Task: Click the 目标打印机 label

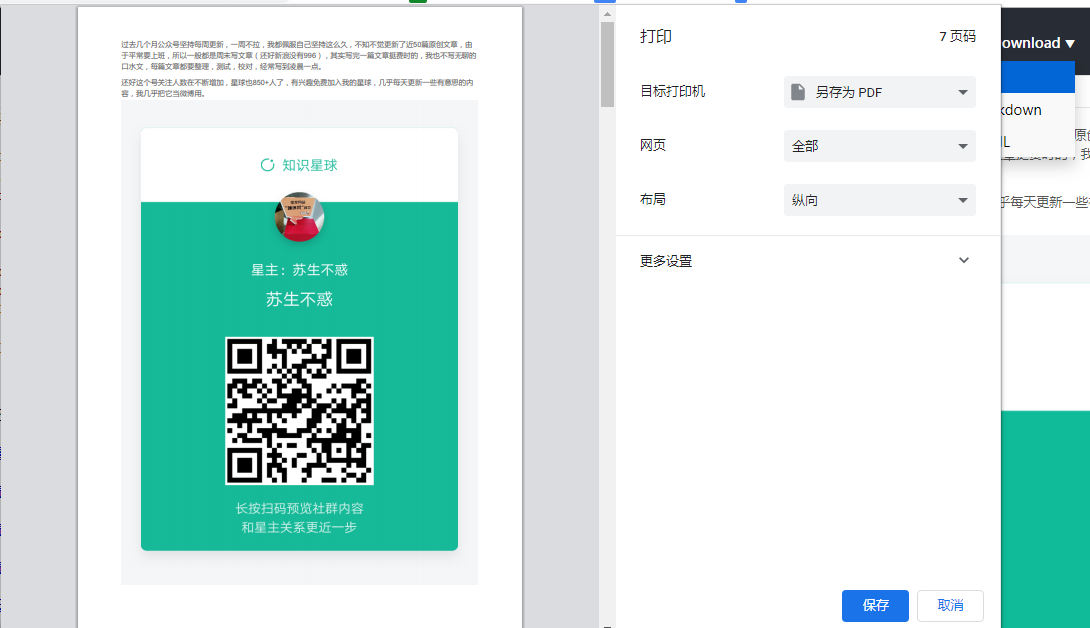Action: click(672, 91)
